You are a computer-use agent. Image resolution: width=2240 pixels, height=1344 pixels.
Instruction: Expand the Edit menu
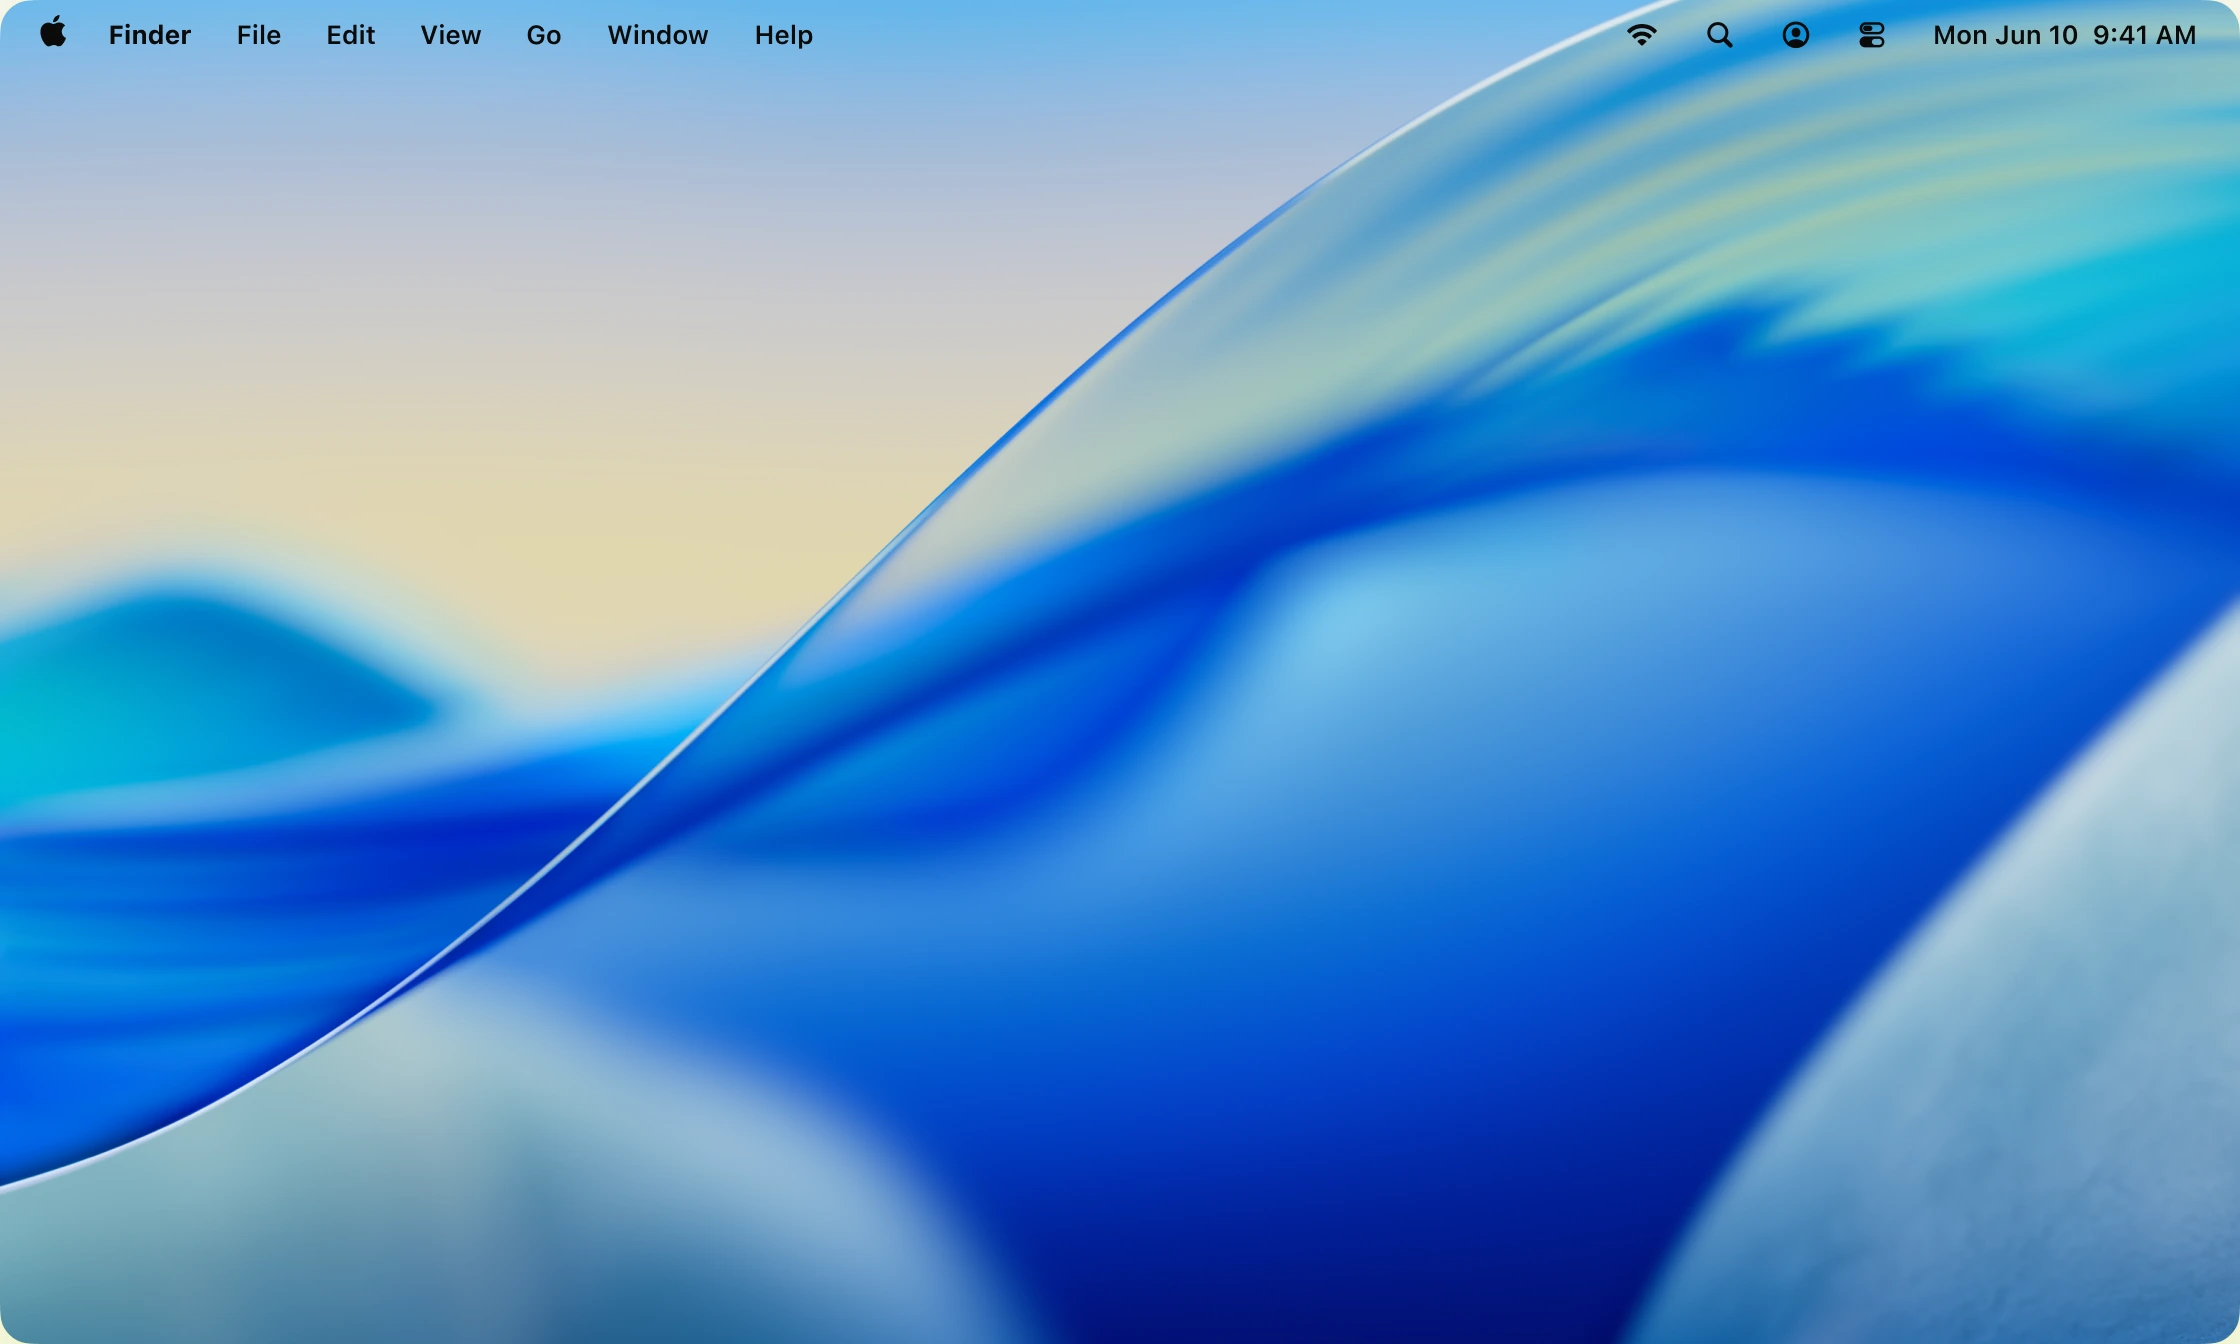350,35
